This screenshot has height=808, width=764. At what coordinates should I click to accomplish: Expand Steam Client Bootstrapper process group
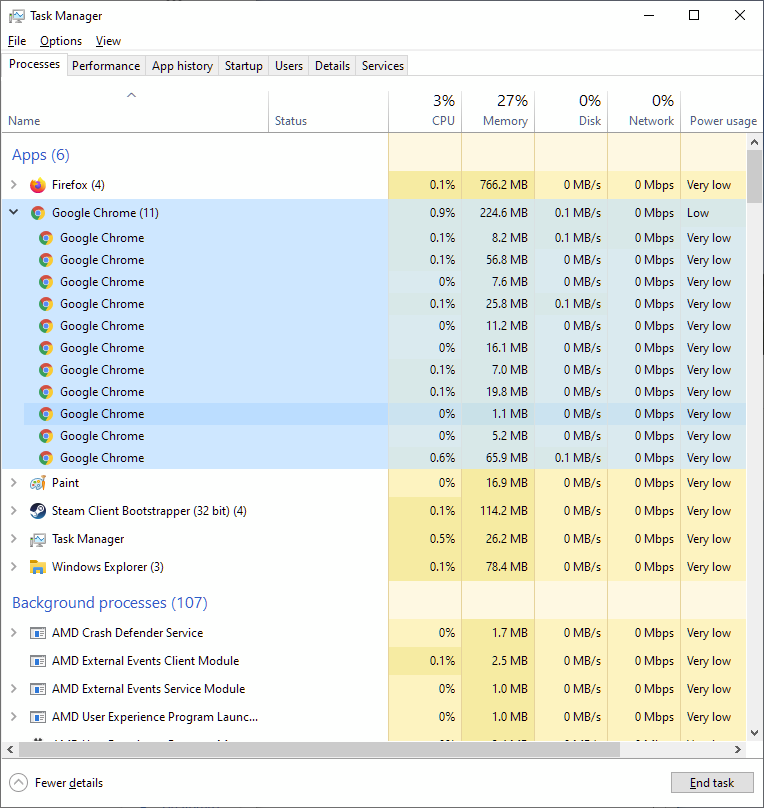(x=14, y=511)
